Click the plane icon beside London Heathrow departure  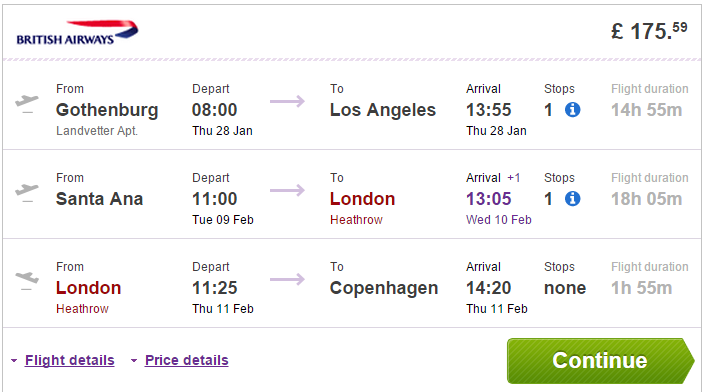pos(27,281)
